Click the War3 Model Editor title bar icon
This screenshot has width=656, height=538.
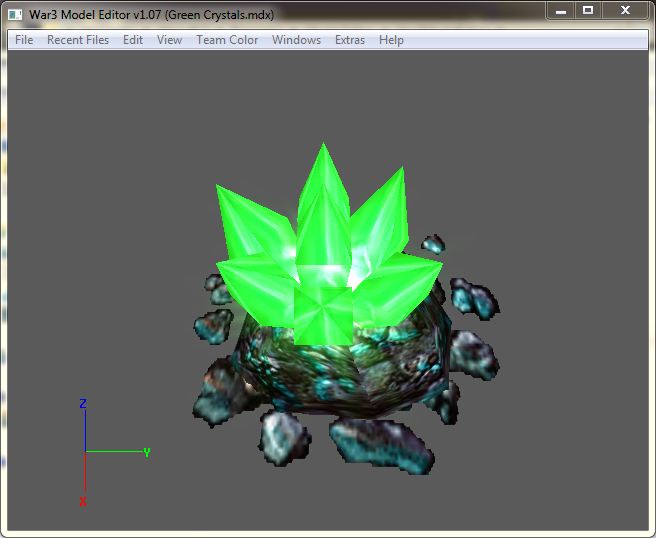pos(15,15)
